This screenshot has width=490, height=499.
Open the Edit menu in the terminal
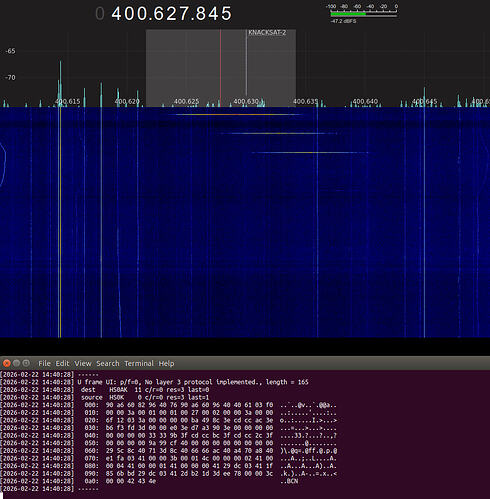point(62,363)
